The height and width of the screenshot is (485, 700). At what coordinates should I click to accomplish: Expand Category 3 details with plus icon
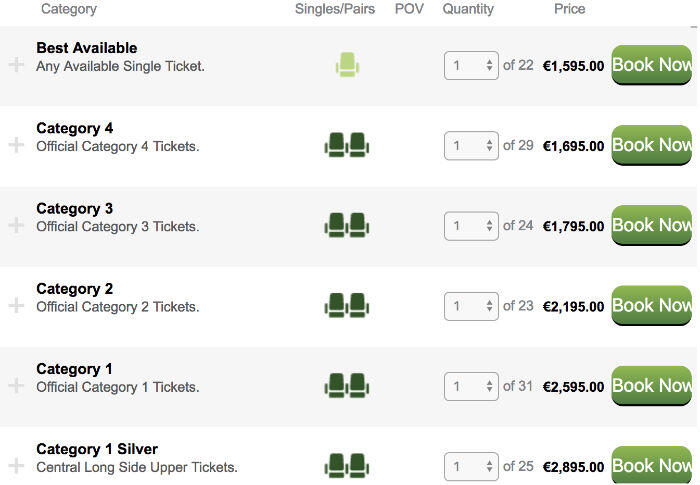coord(16,225)
